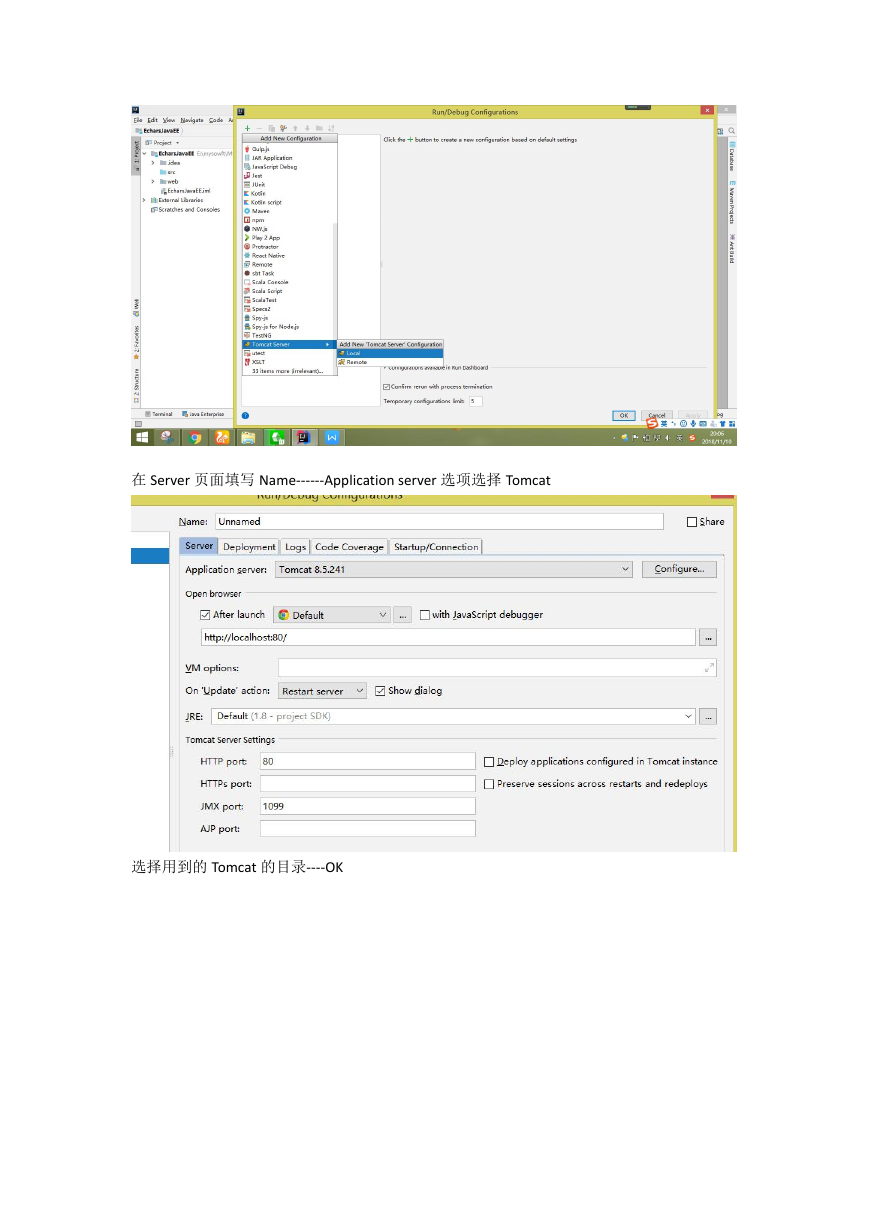Toggle the Show dialog checkbox
The height and width of the screenshot is (1228, 869).
(380, 691)
